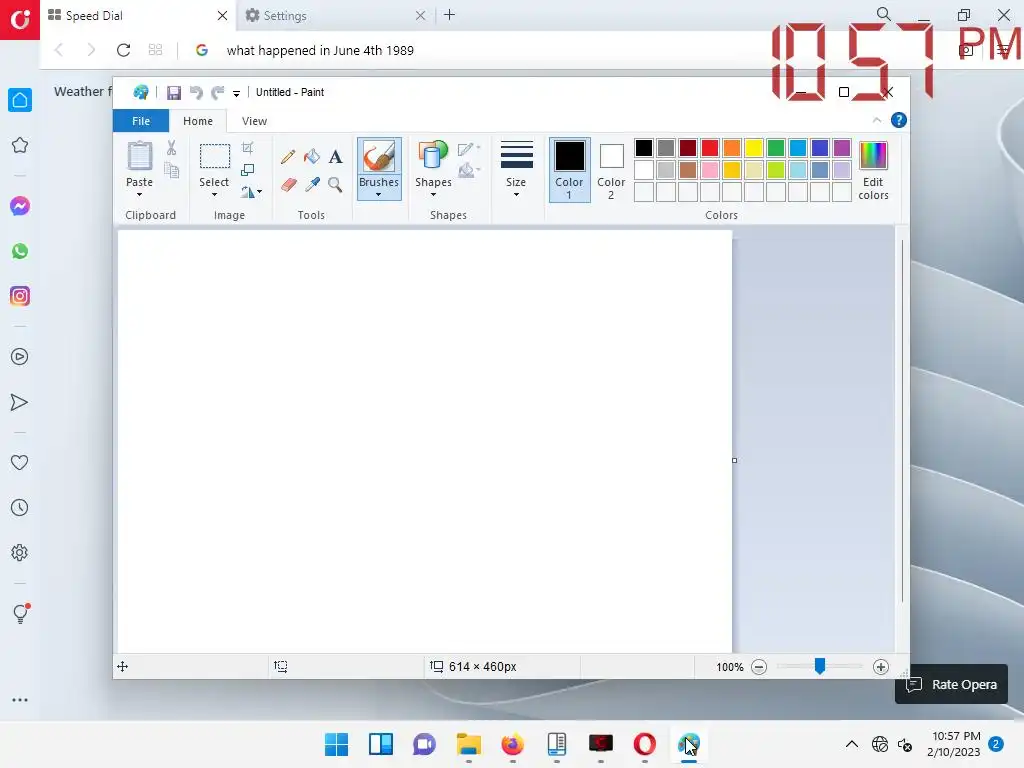This screenshot has width=1024, height=768.
Task: Select the rectangular Select tool
Action: [214, 157]
